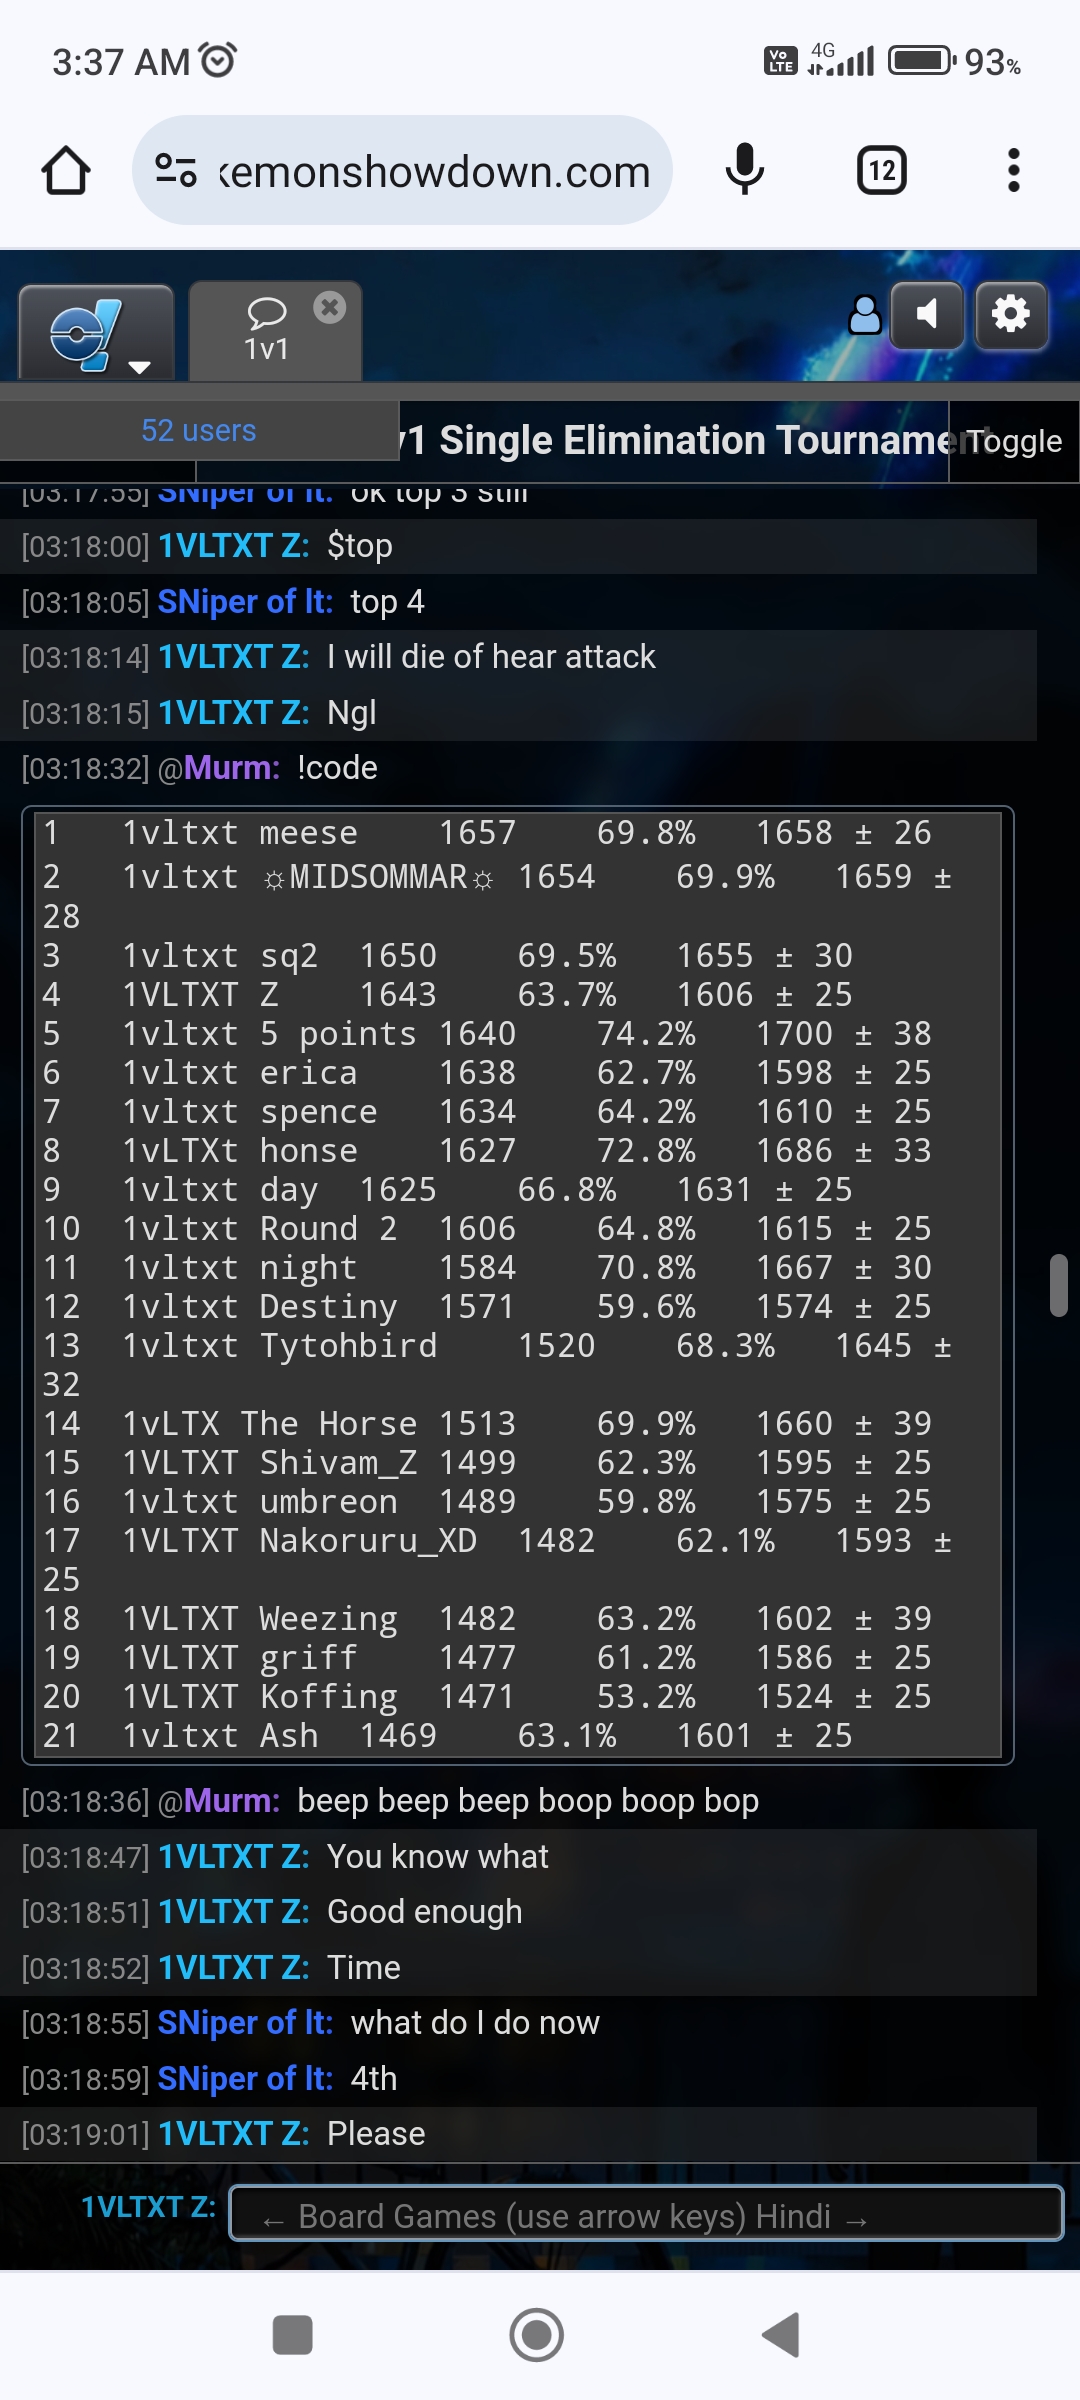Open Murm's user profile from !code message

tap(231, 768)
